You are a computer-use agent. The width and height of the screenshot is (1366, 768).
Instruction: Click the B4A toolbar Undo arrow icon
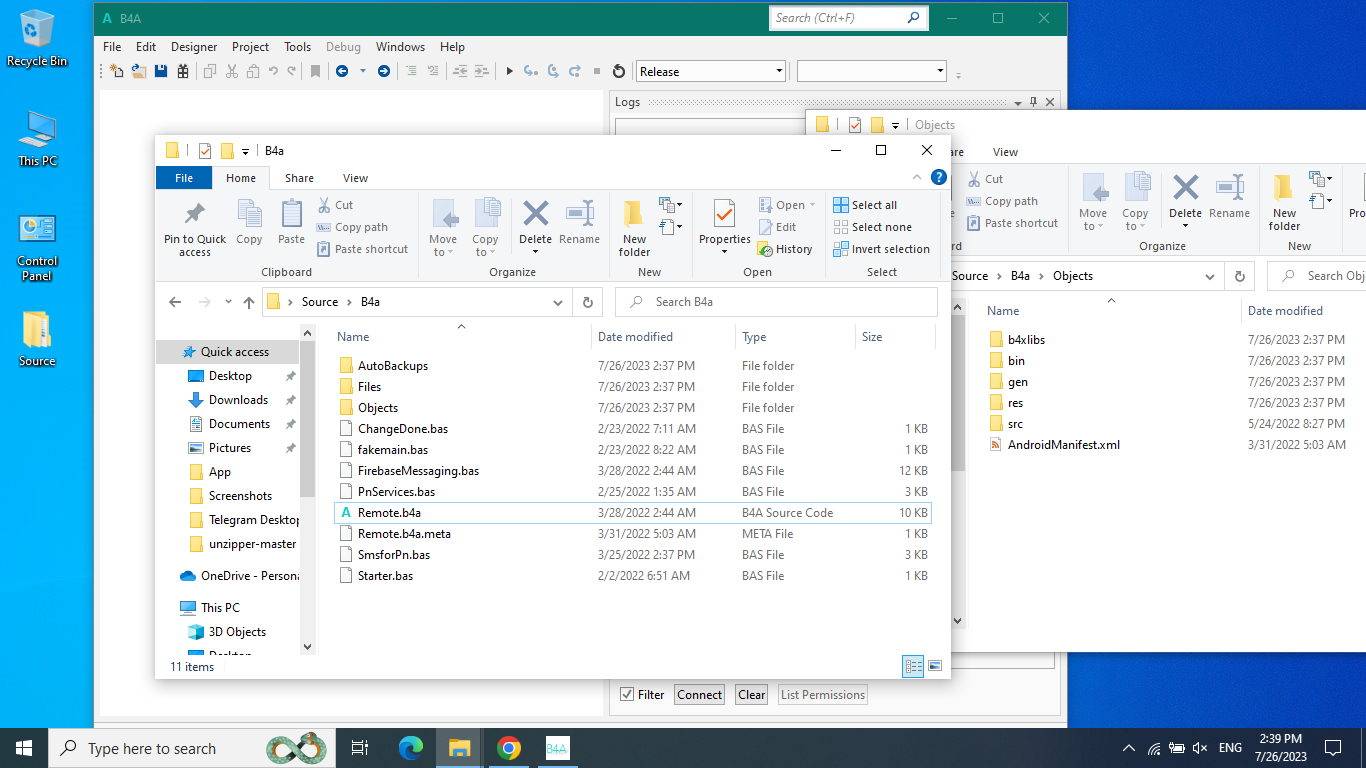tap(273, 71)
